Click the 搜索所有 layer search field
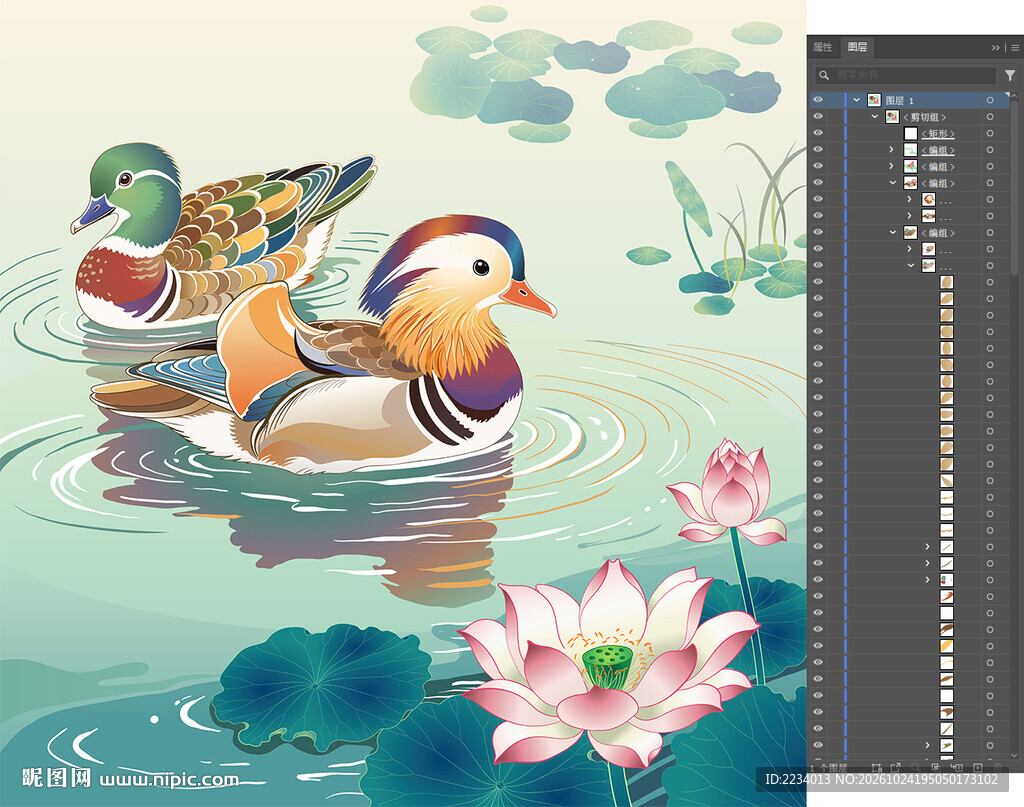 (x=906, y=75)
